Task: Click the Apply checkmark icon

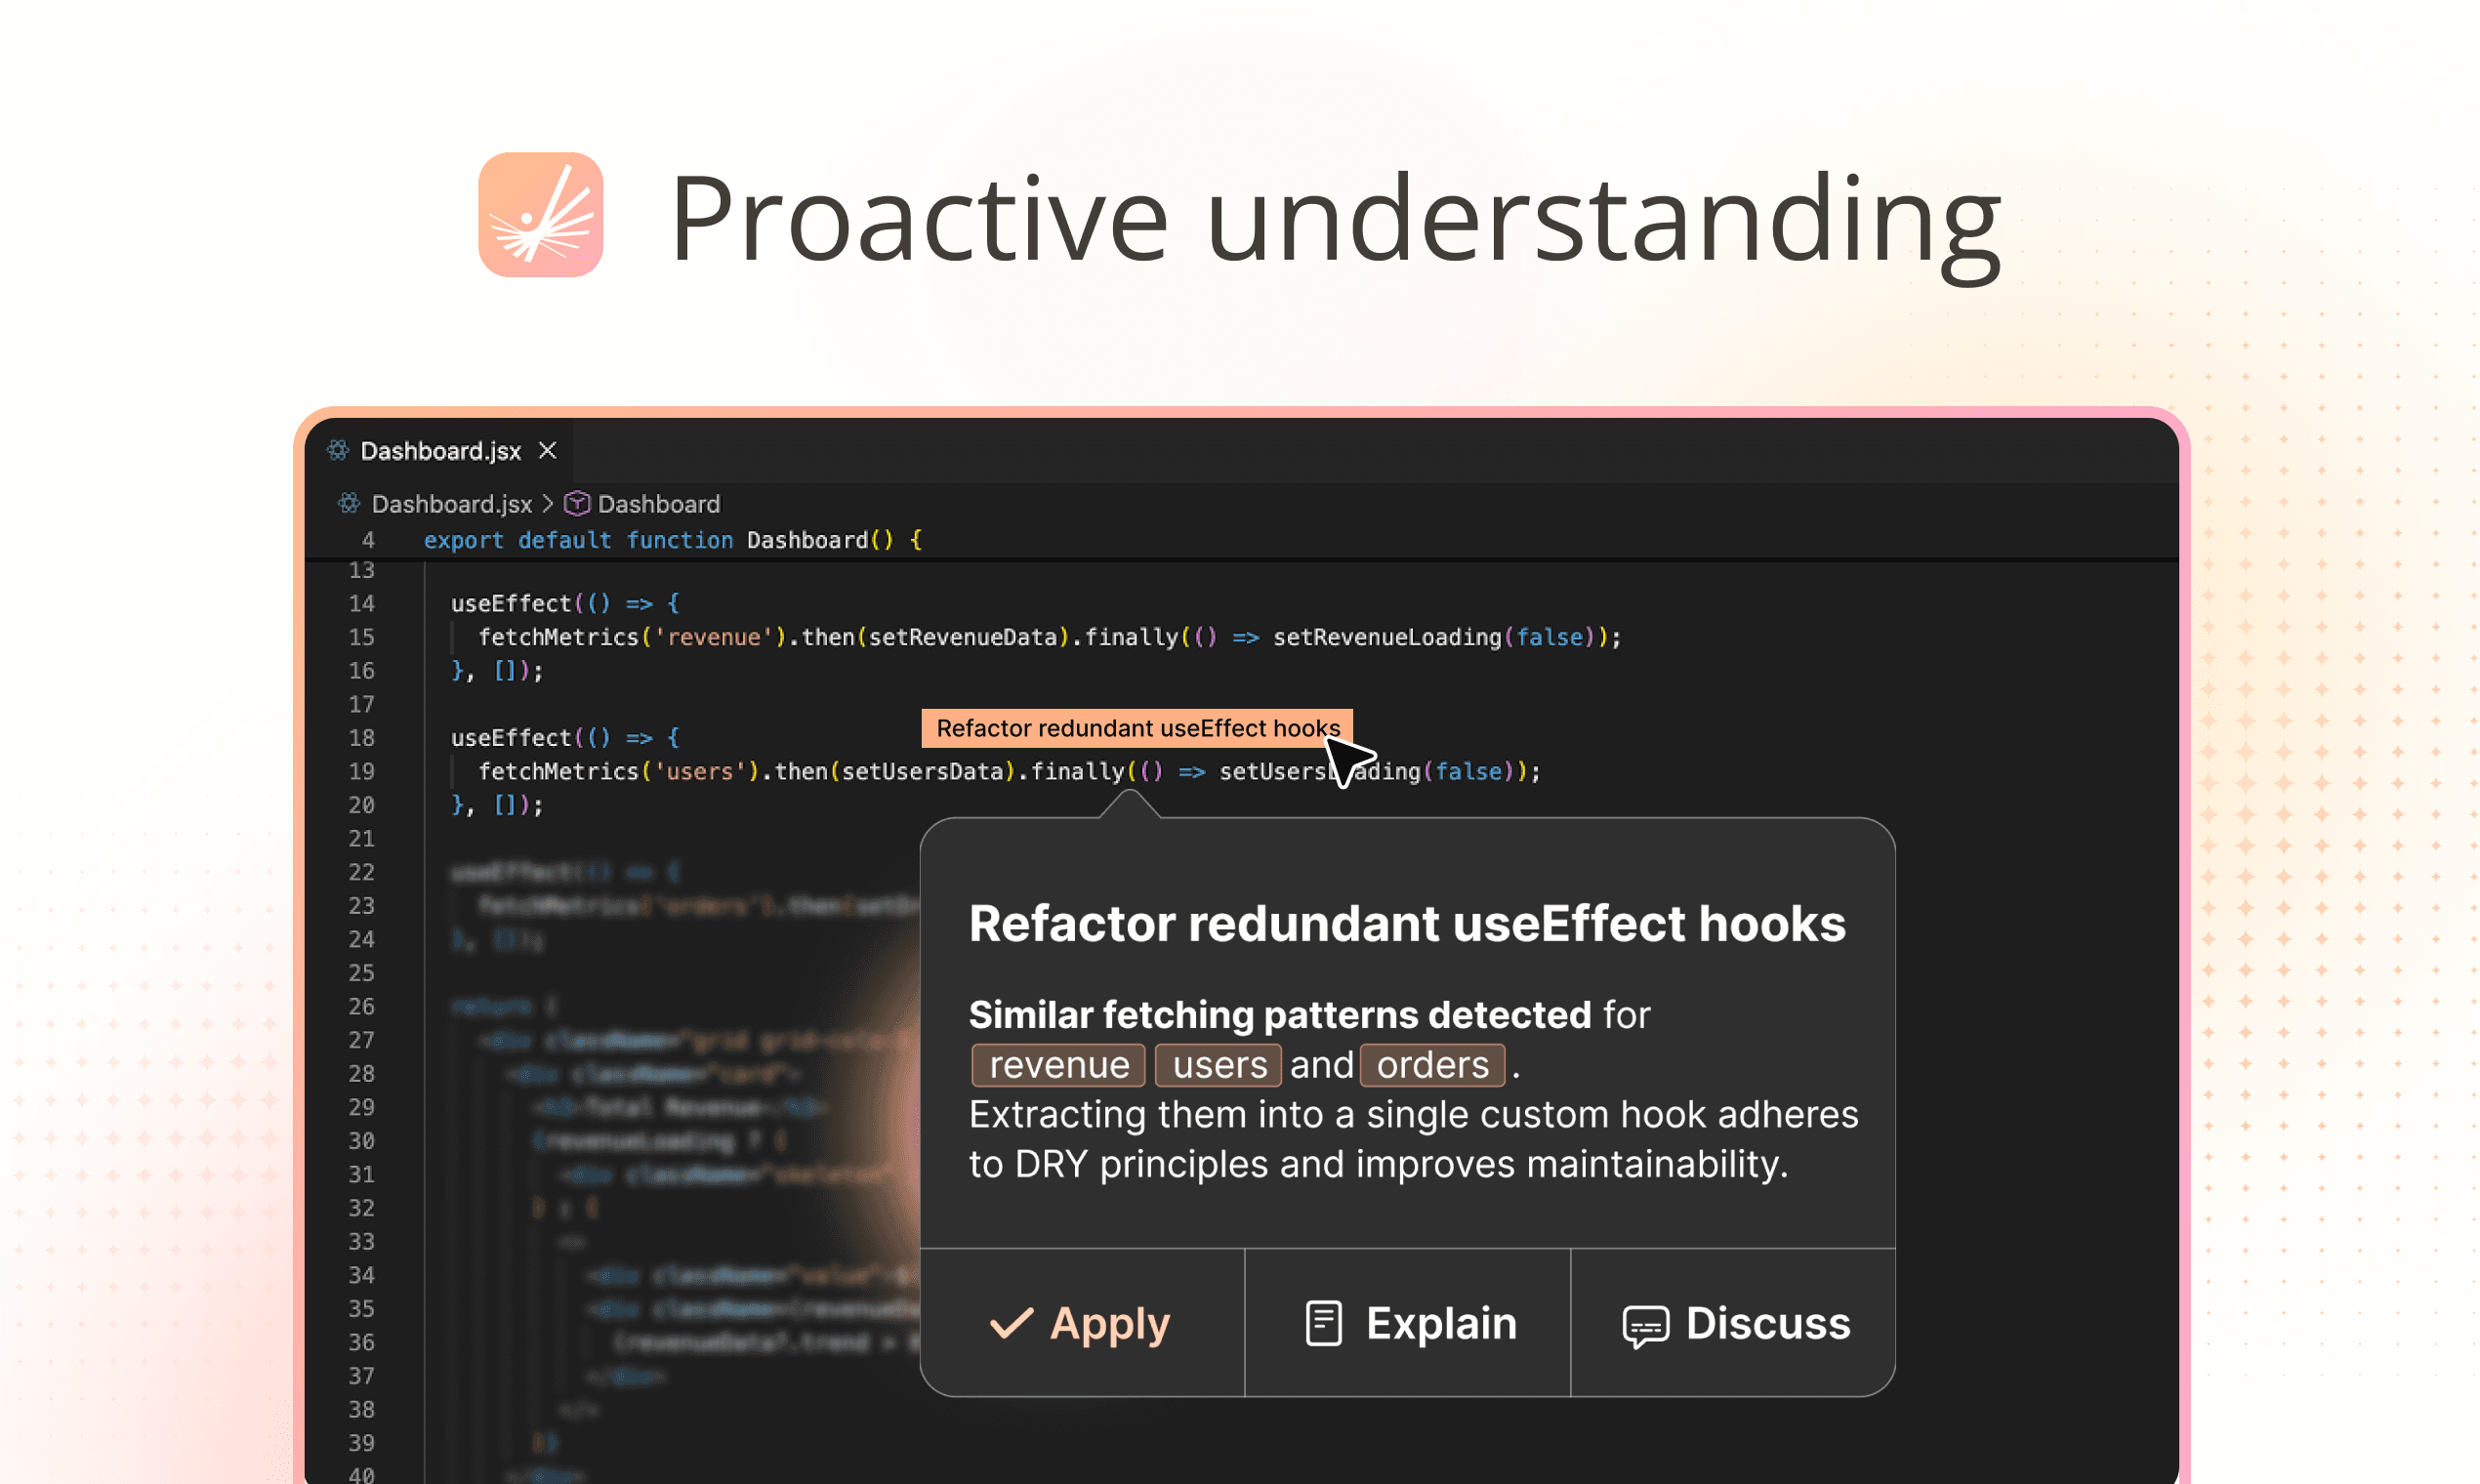Action: [1011, 1323]
